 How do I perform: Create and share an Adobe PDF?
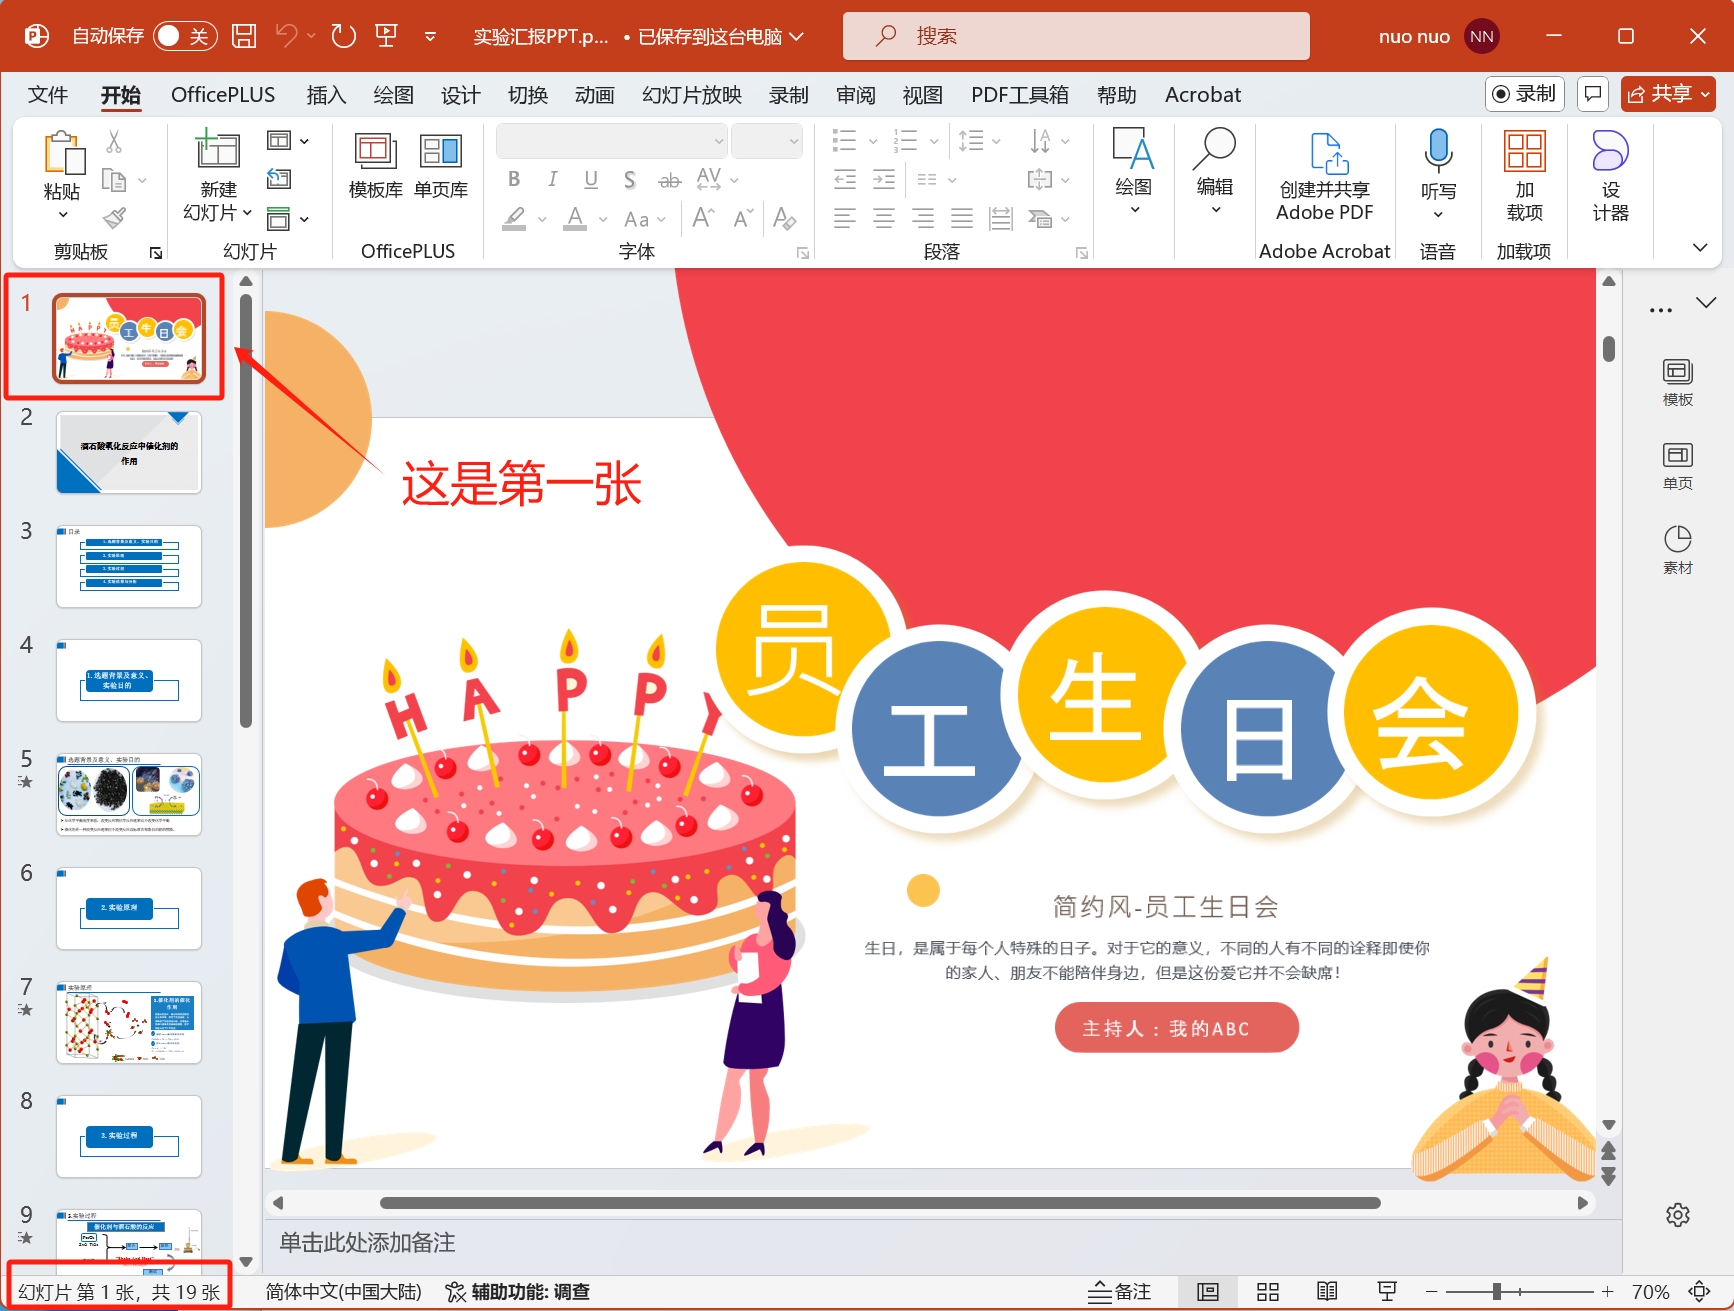click(1325, 175)
